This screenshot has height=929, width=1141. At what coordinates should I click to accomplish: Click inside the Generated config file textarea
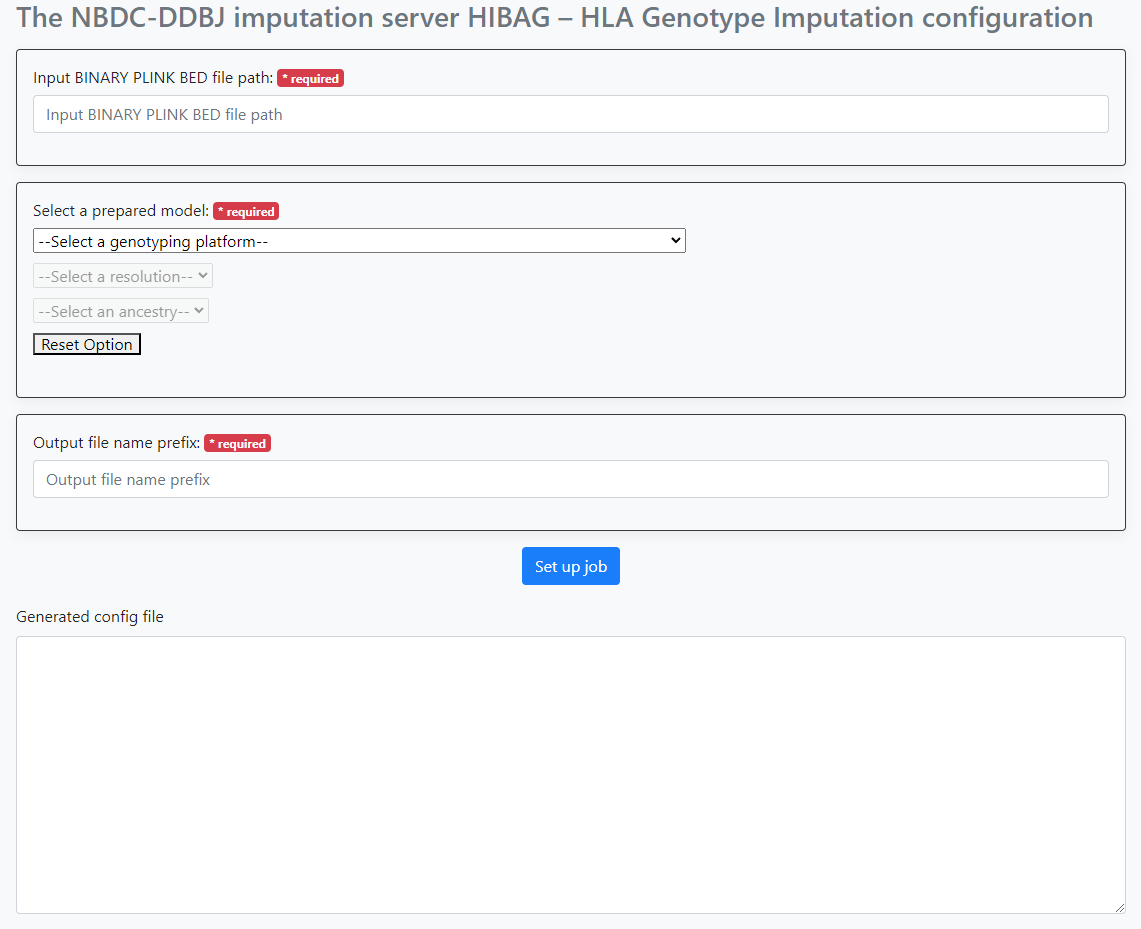(570, 775)
